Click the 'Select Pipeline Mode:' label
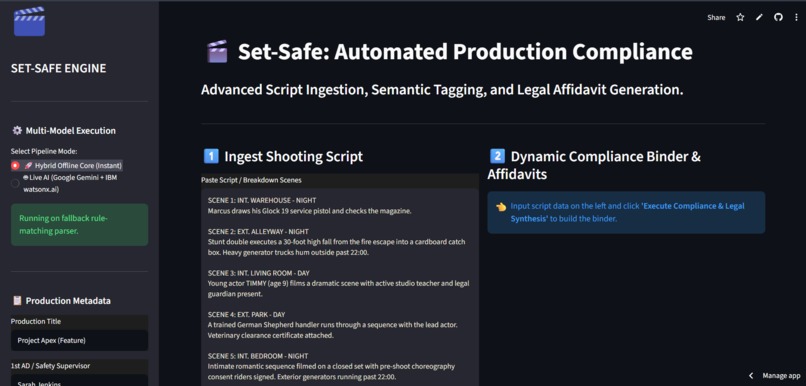This screenshot has height=386, width=806. pos(44,152)
